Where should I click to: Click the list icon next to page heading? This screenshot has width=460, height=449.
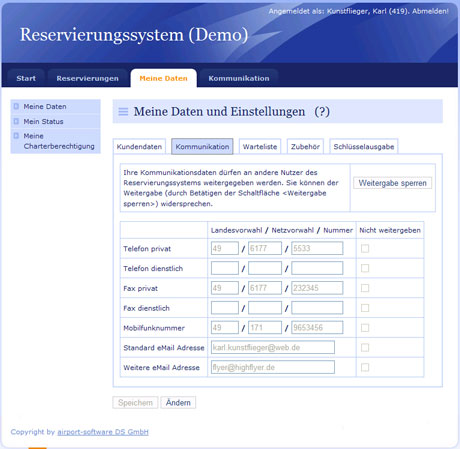pos(123,111)
